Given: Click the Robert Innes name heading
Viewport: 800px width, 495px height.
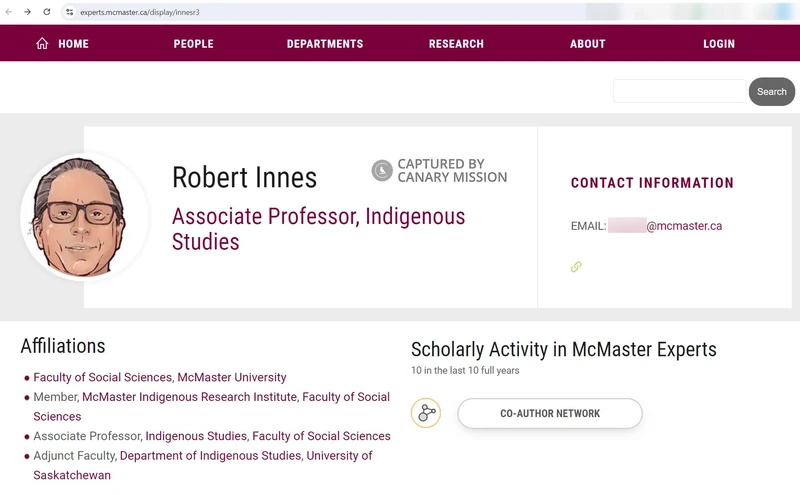Looking at the screenshot, I should click(x=244, y=177).
